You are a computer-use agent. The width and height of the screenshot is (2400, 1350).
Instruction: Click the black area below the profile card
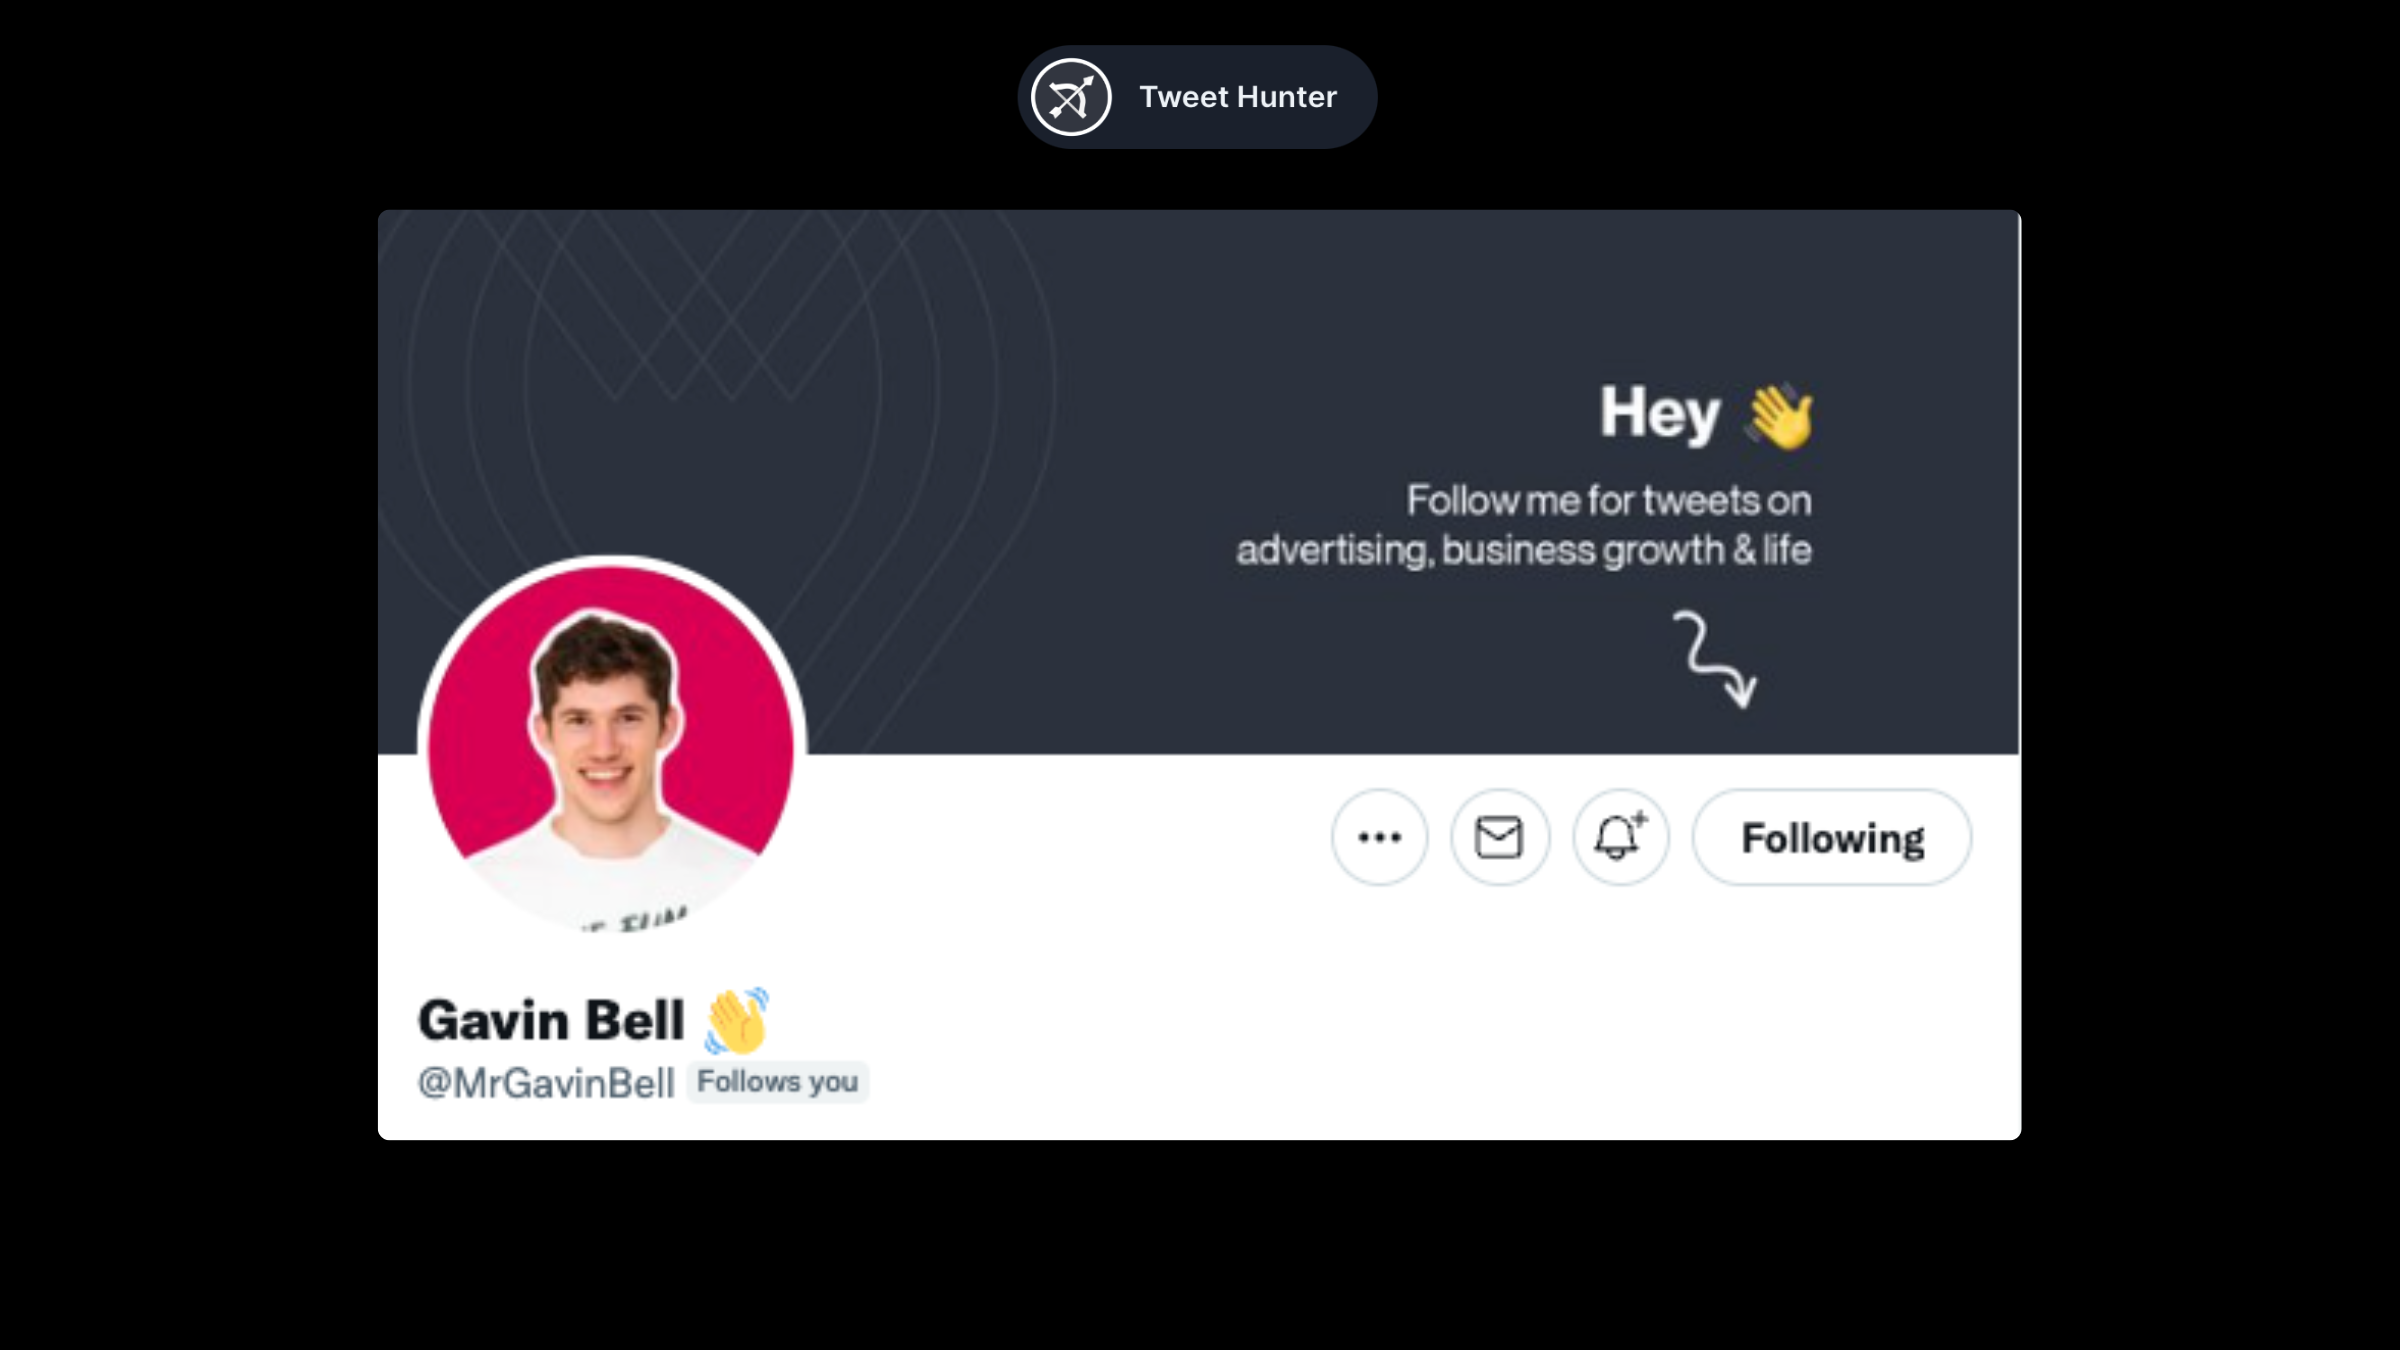point(1200,1250)
